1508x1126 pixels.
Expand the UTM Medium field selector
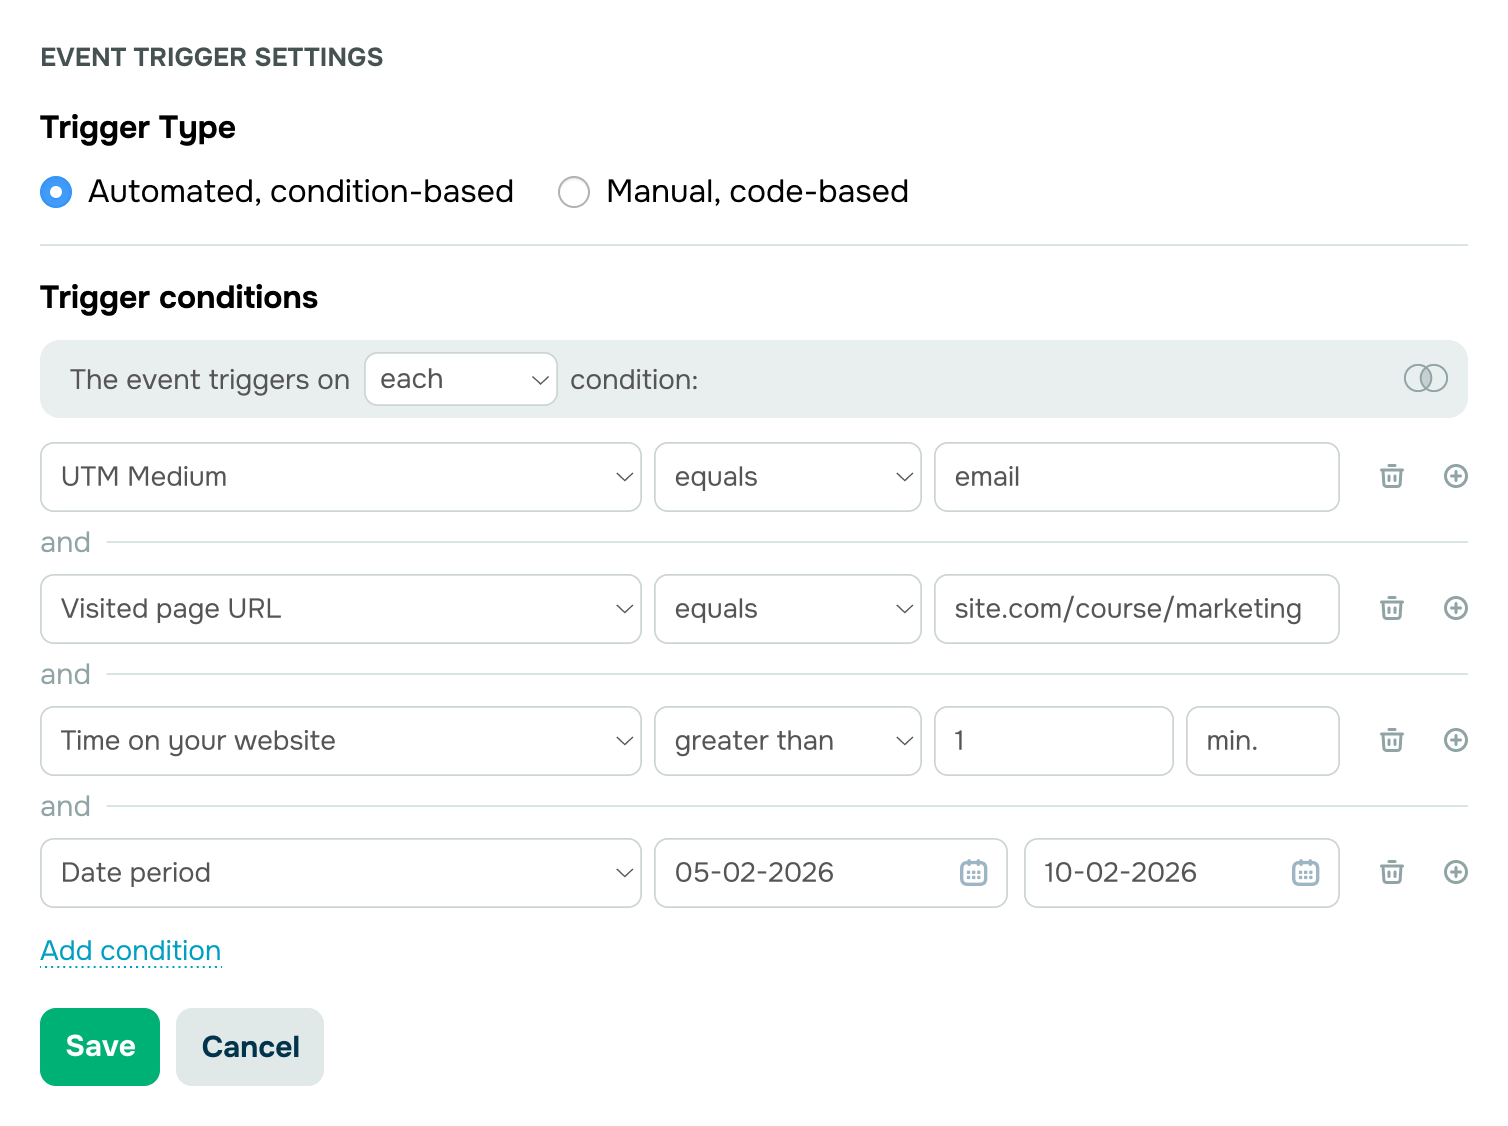(625, 477)
